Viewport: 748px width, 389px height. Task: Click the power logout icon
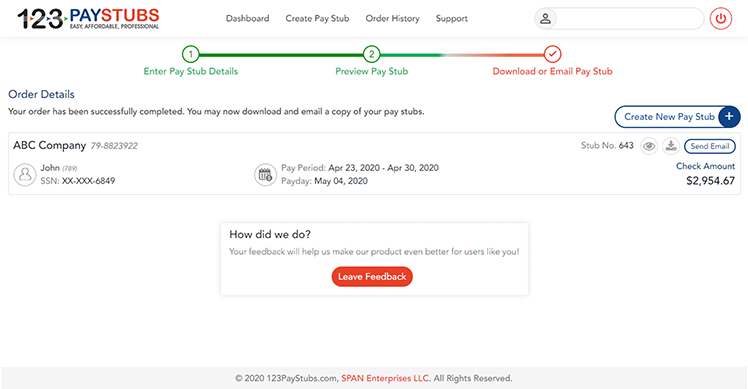720,19
